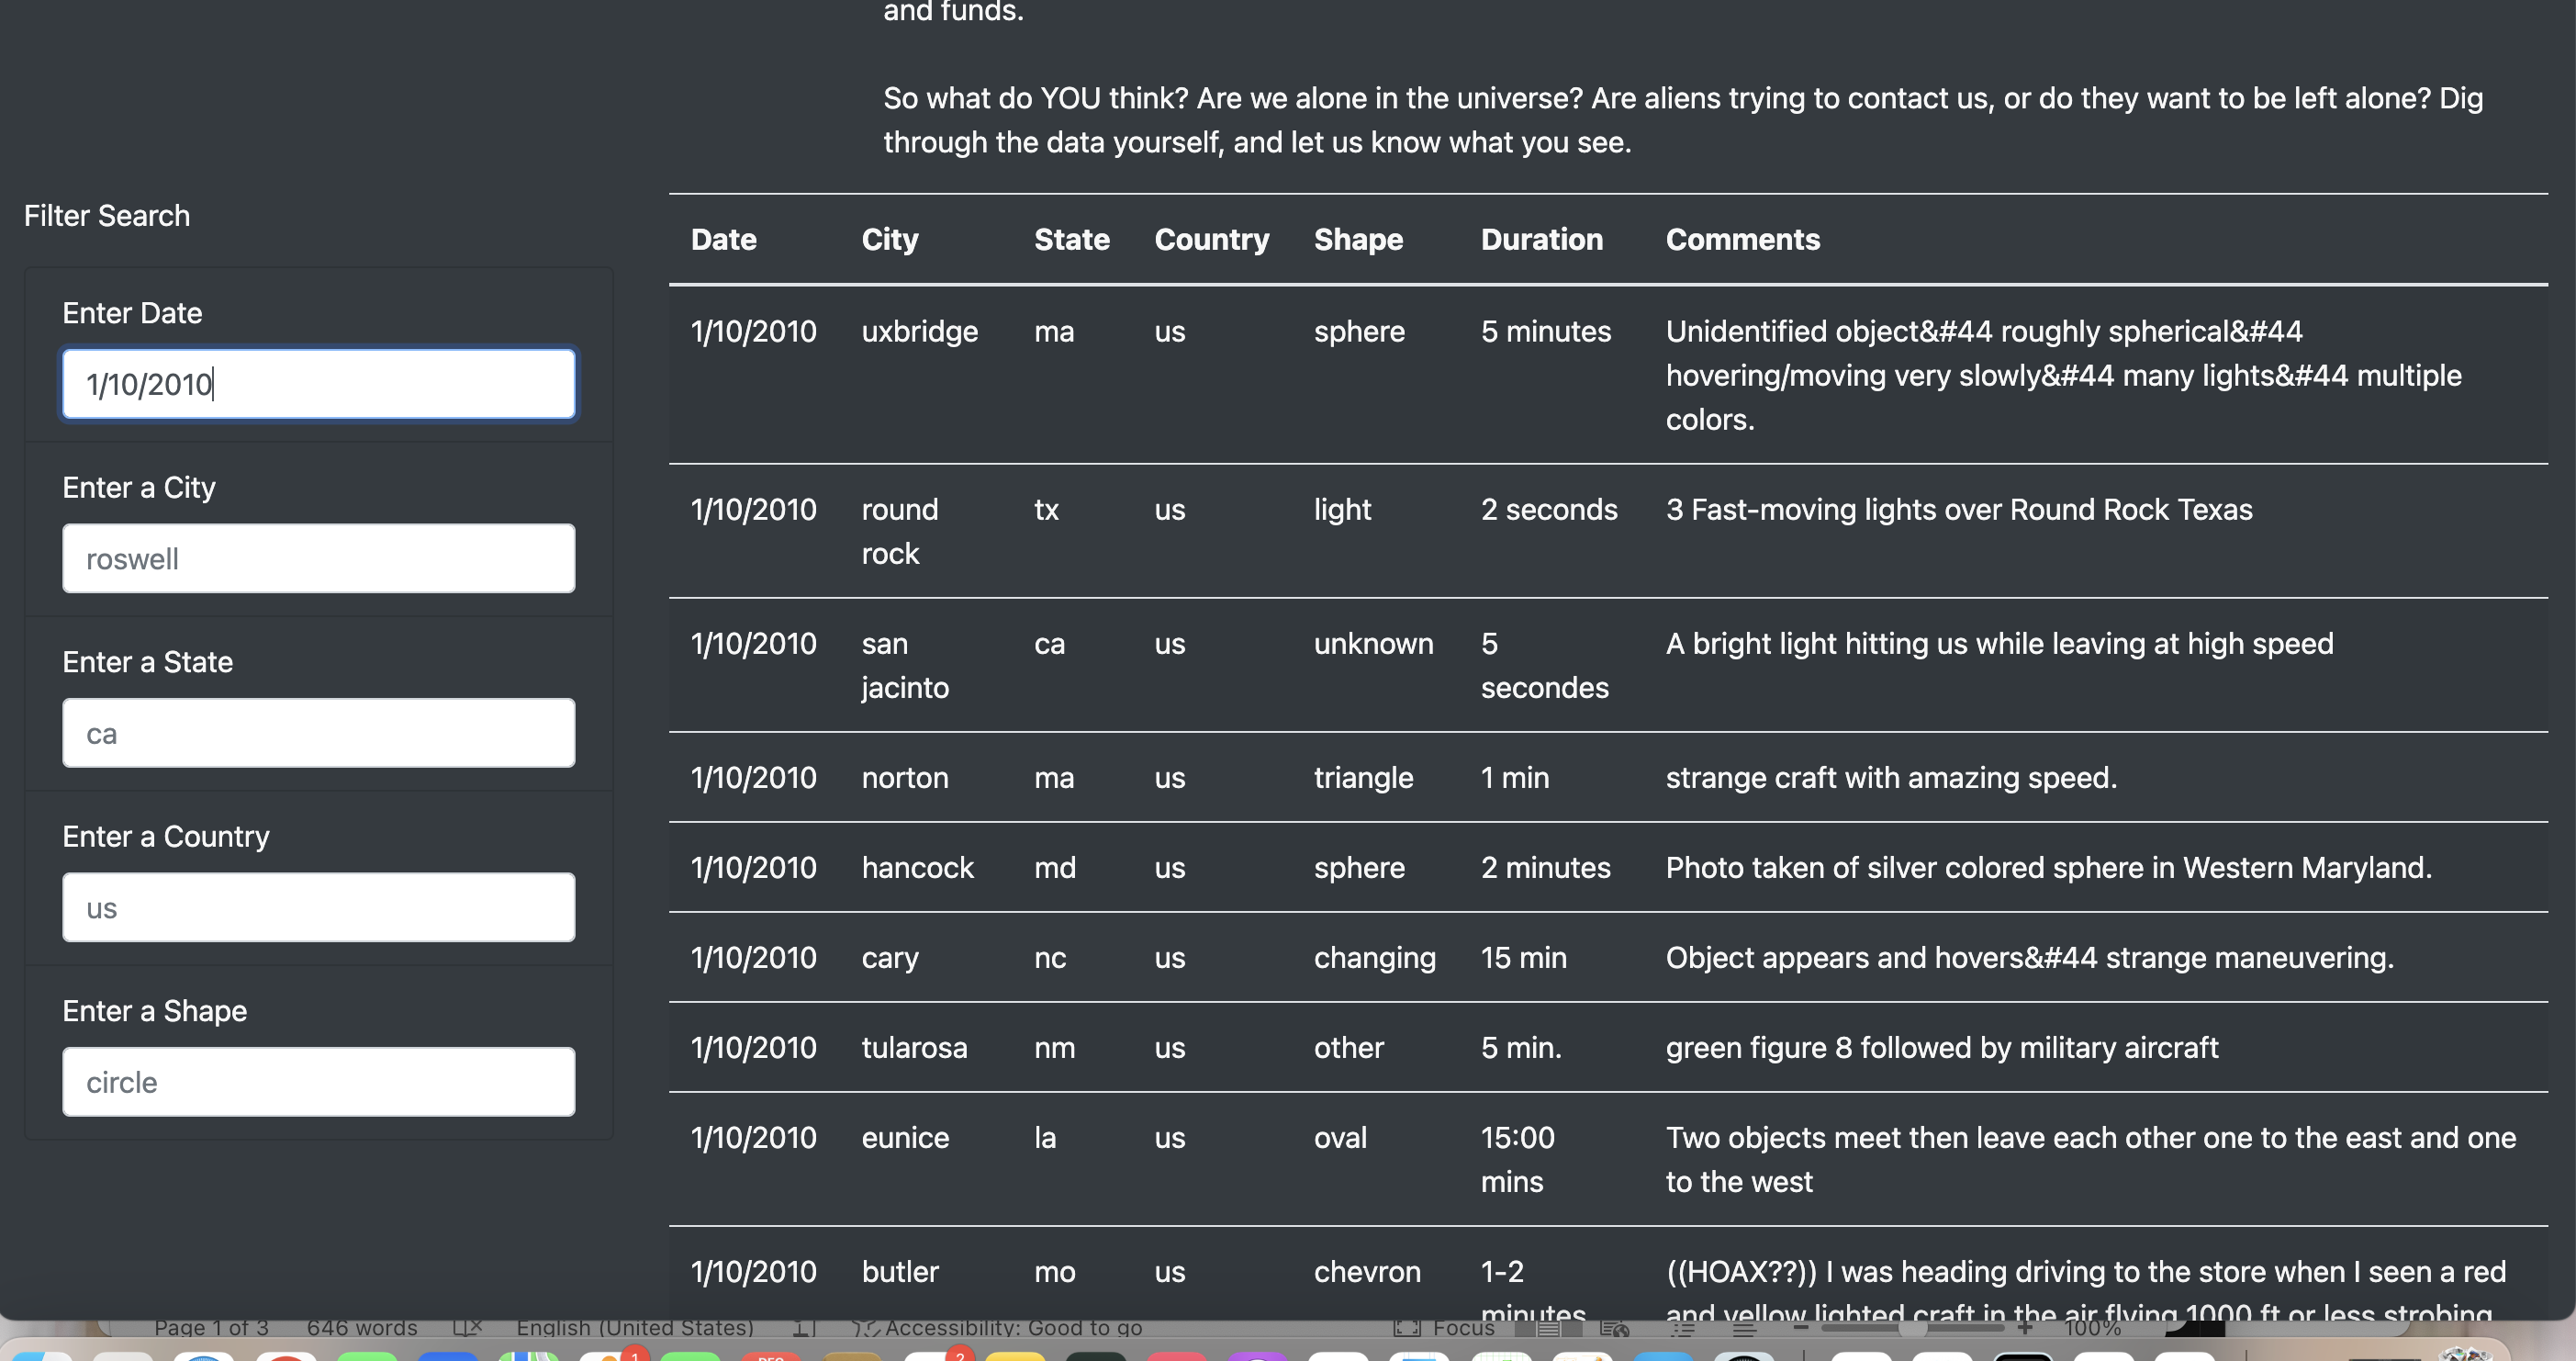Switch to Print Layout view

[x=1549, y=1328]
